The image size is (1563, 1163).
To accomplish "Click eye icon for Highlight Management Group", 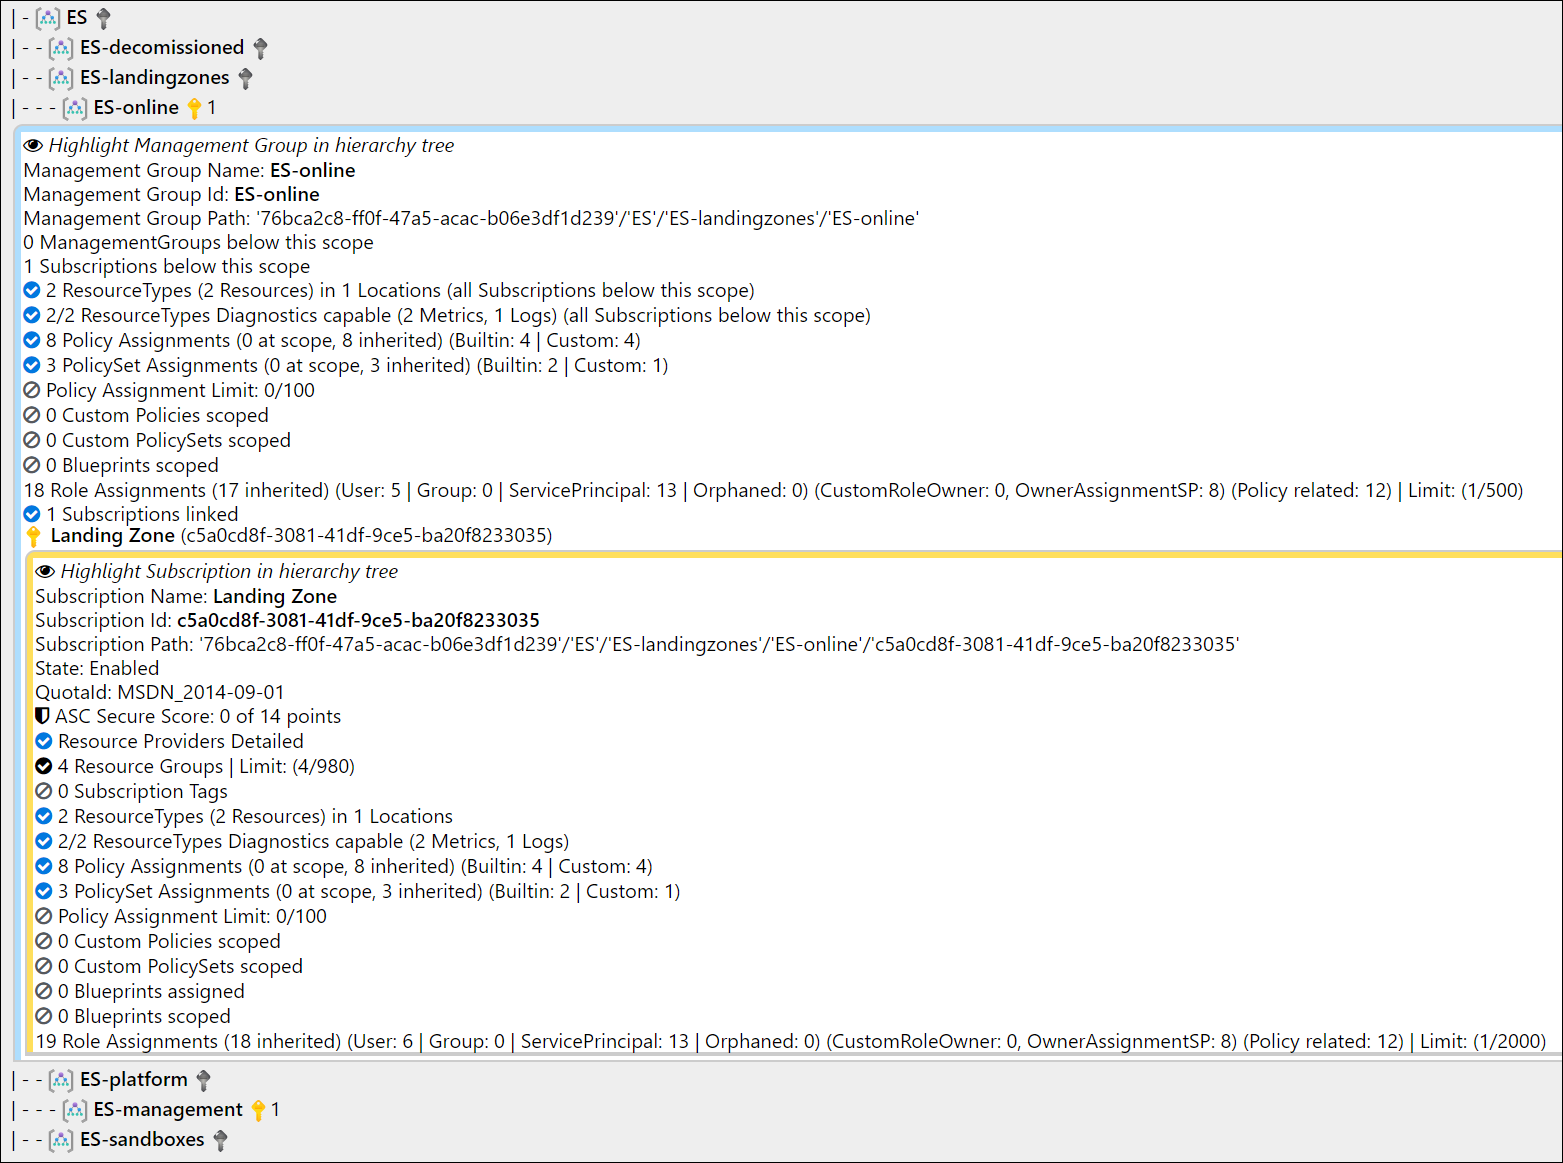I will (x=33, y=146).
